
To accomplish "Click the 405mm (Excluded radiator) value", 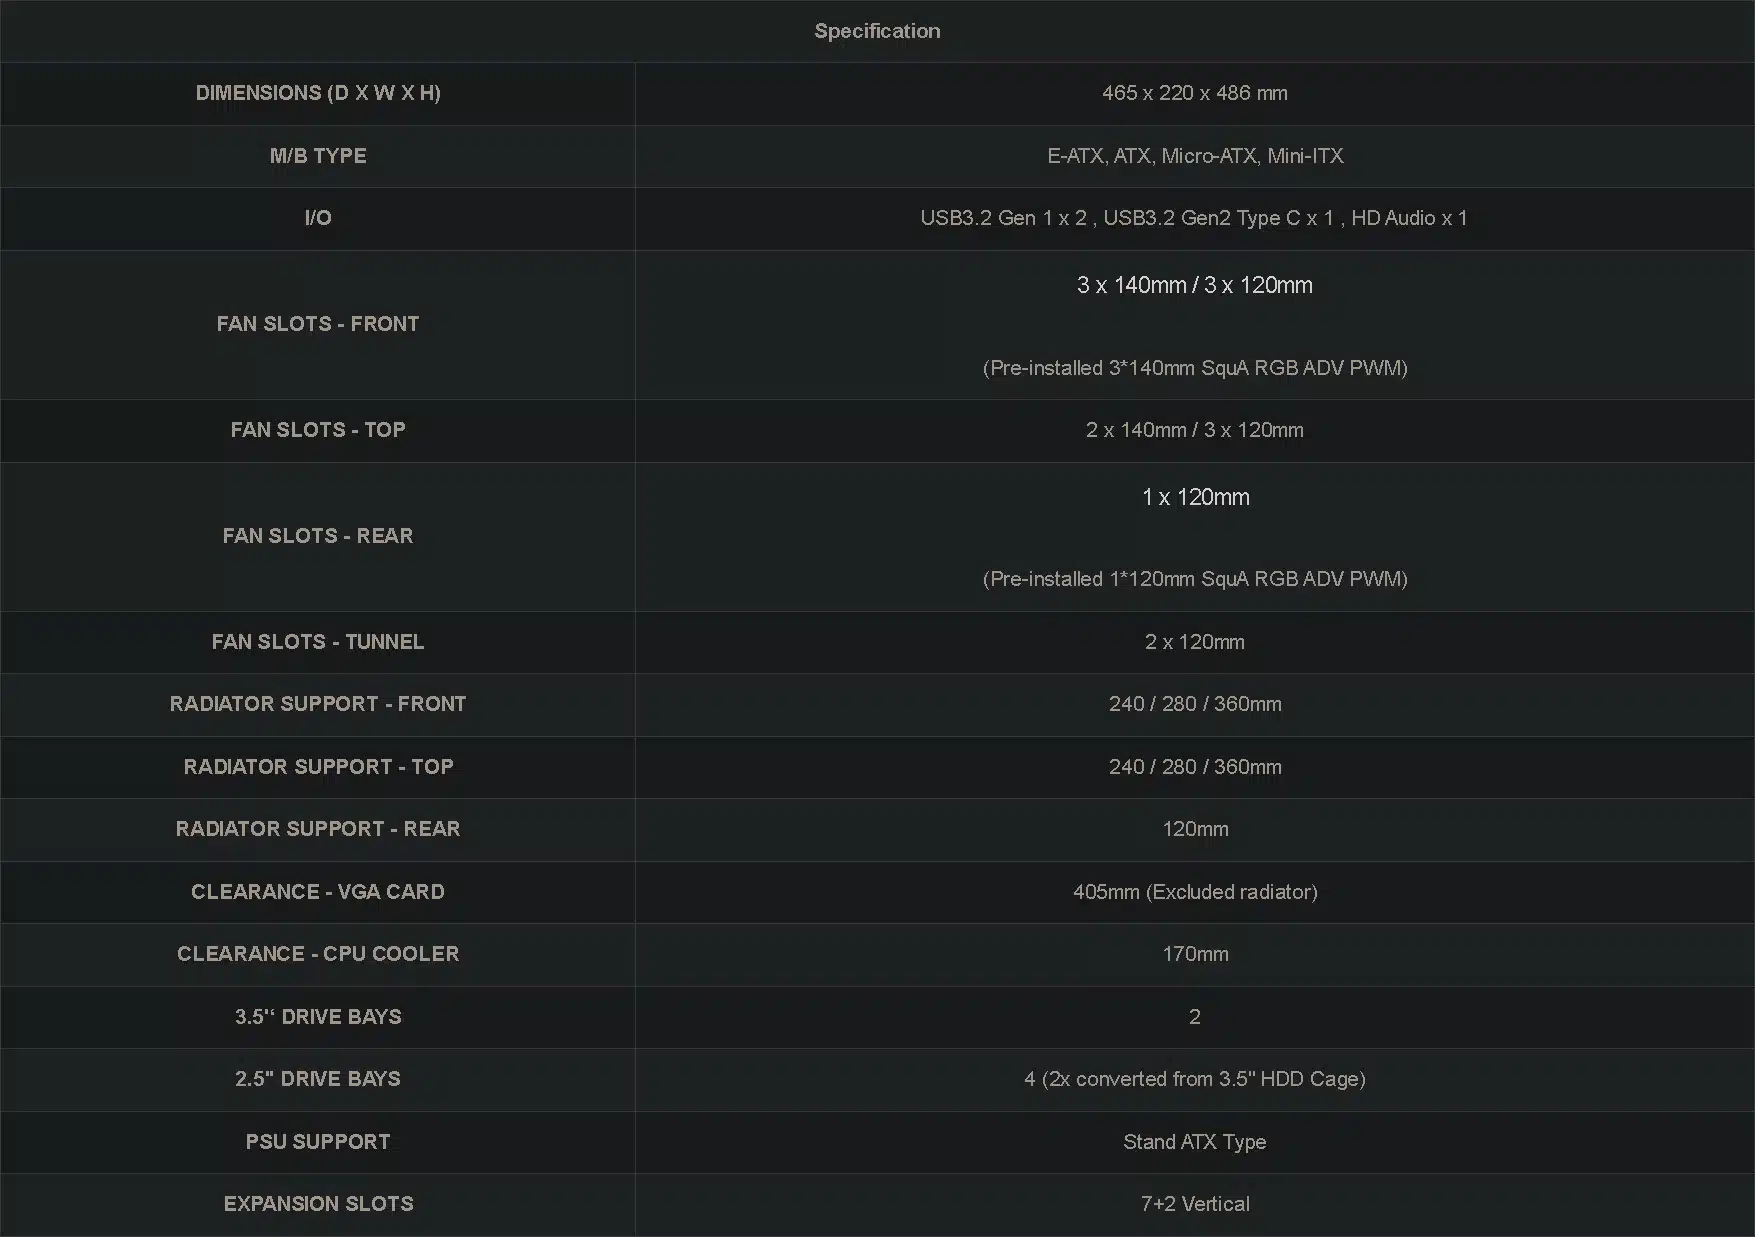I will 1194,892.
